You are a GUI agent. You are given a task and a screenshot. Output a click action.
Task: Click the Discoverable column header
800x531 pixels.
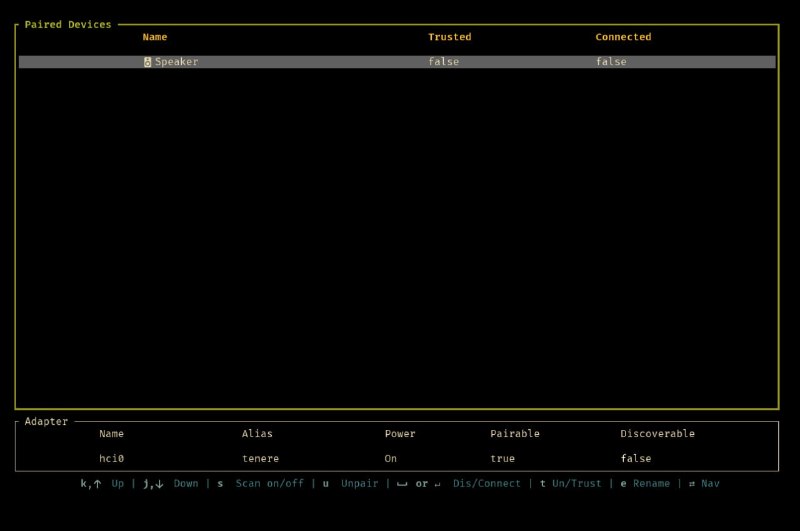657,434
